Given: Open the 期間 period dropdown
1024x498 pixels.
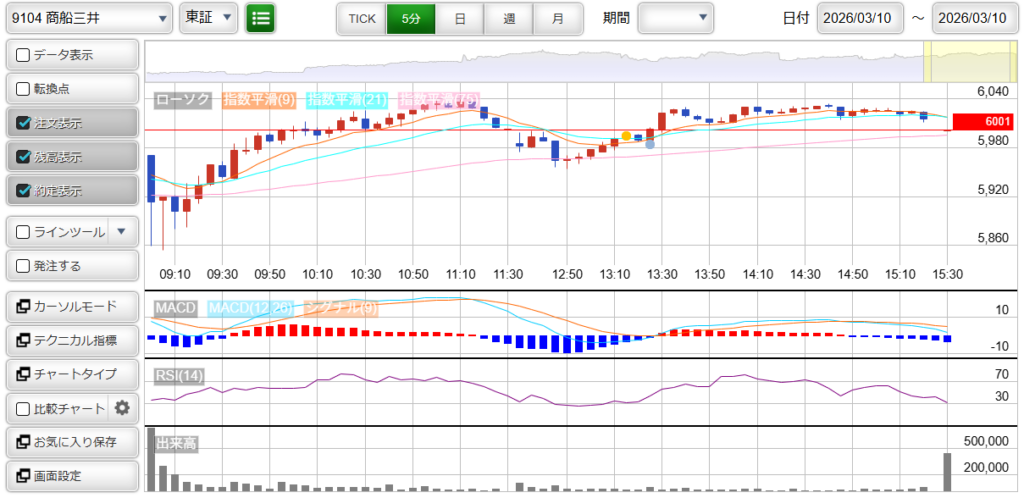Looking at the screenshot, I should [x=675, y=18].
